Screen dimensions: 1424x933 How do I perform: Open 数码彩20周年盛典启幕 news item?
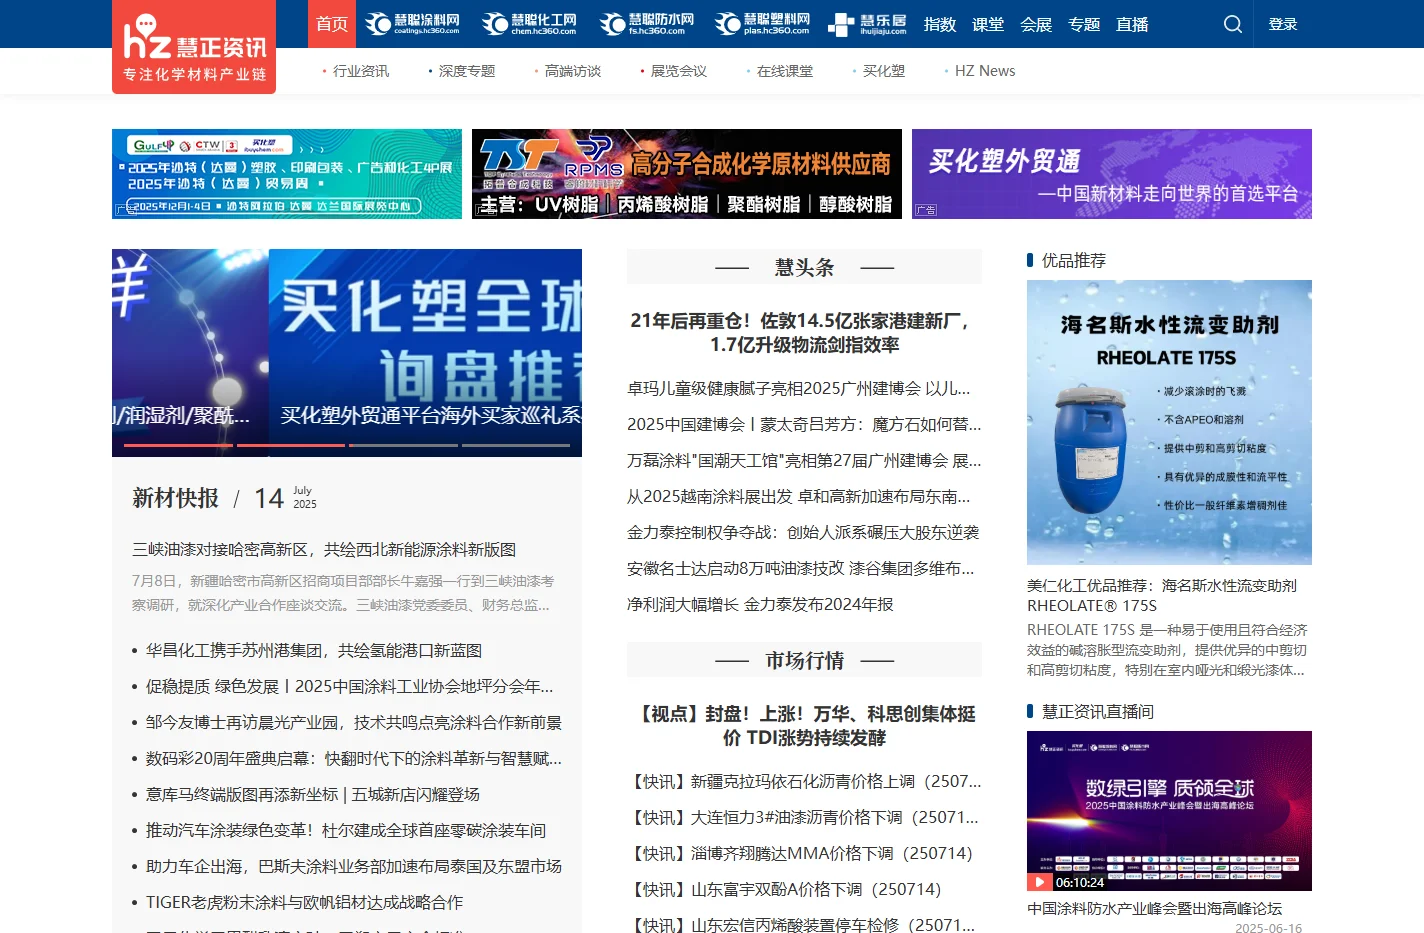(x=354, y=758)
